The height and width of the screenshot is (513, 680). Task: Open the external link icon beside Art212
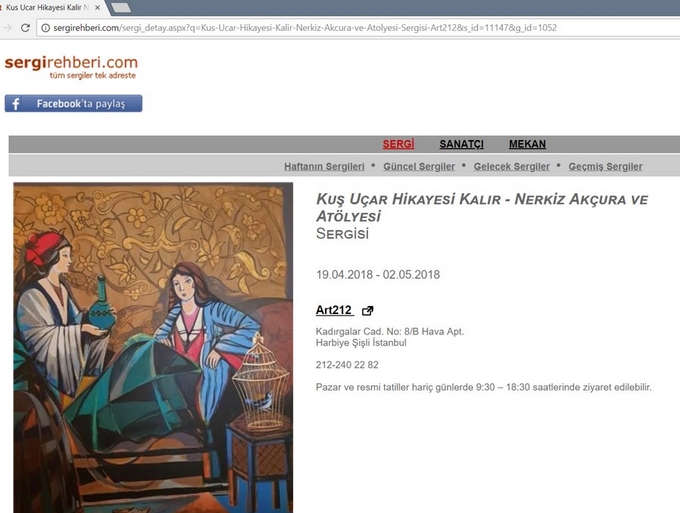(367, 310)
